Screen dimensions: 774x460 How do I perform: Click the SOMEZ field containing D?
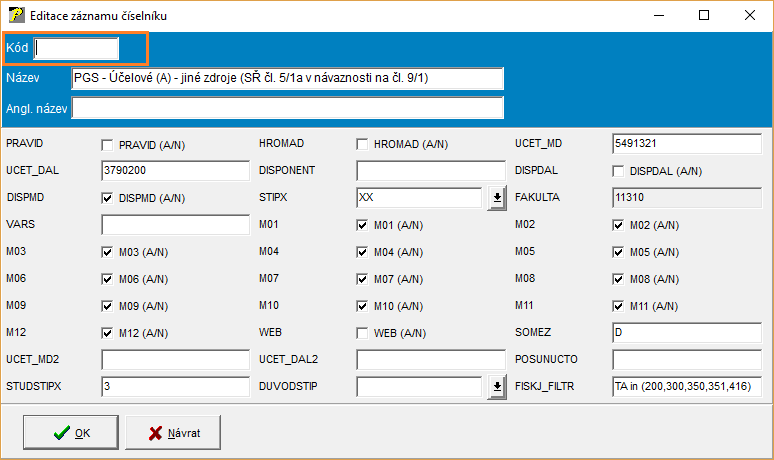[686, 332]
